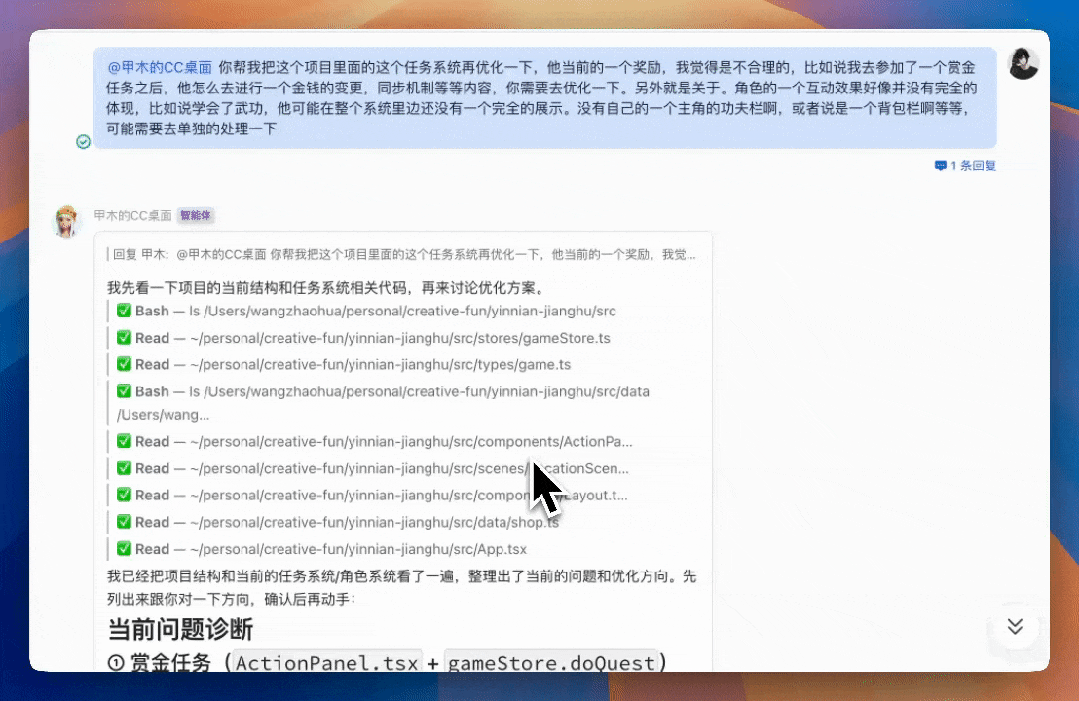Click the green read-status check icon
The width and height of the screenshot is (1079, 701).
83,142
